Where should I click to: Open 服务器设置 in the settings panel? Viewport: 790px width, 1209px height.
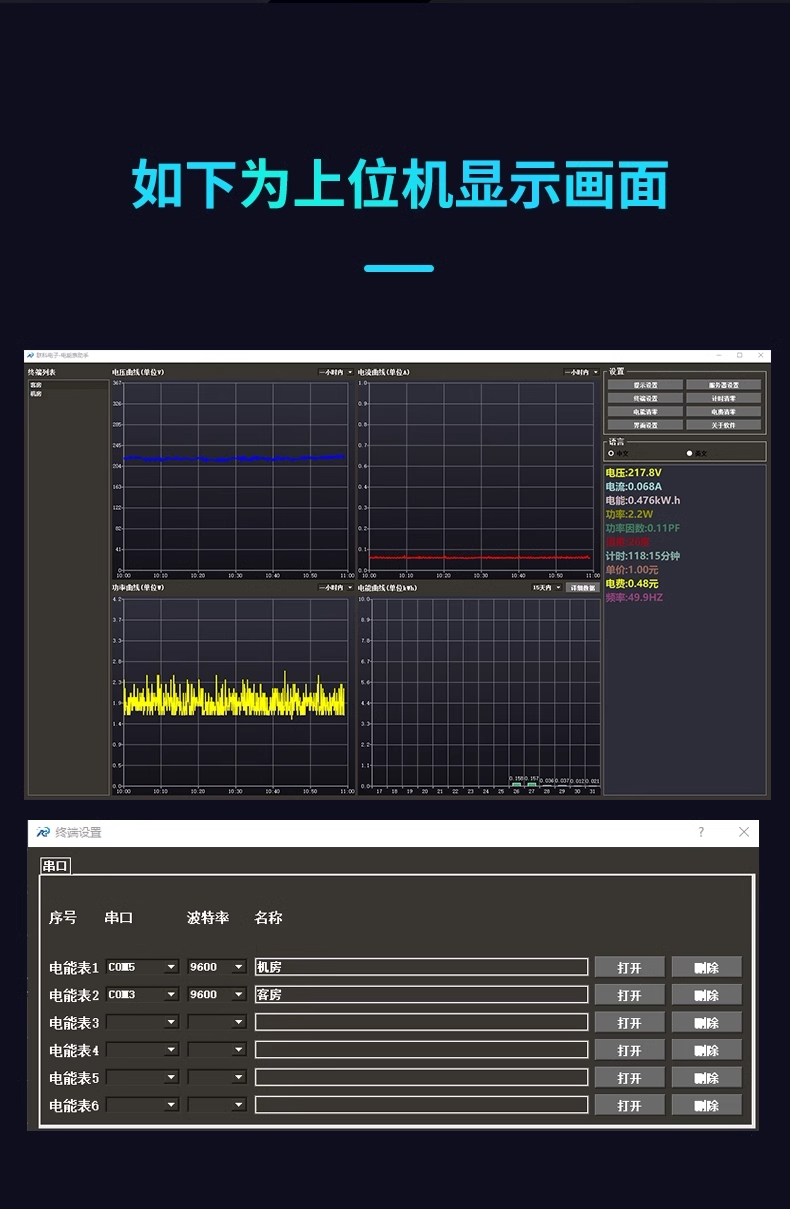coord(723,385)
